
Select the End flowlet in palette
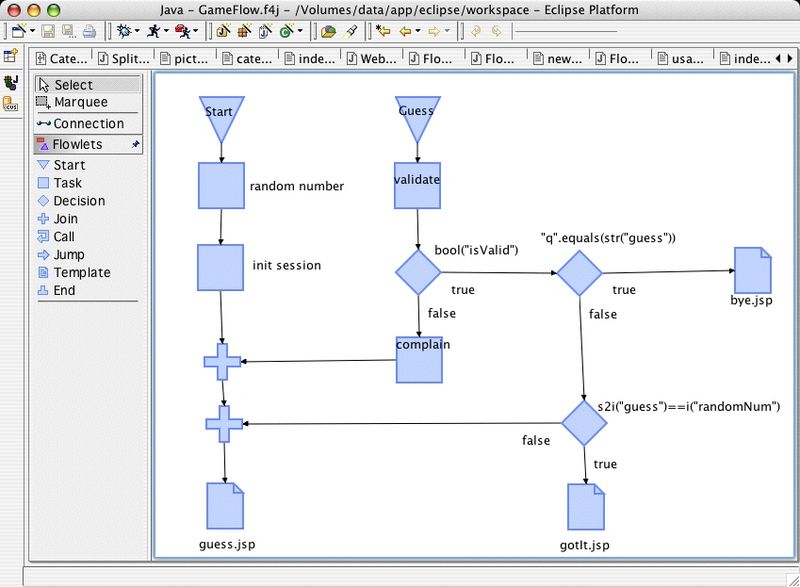click(x=64, y=291)
